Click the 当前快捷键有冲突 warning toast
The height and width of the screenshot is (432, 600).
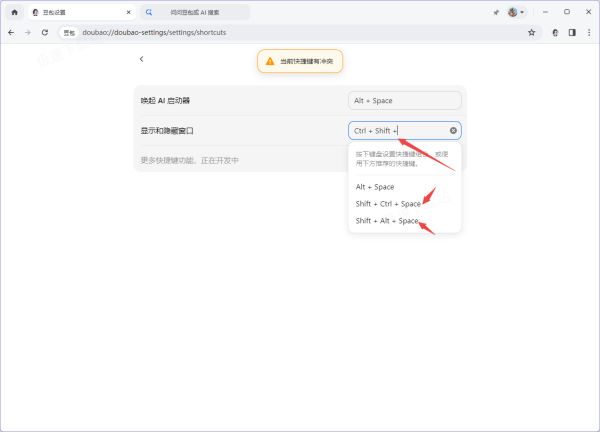[x=300, y=61]
